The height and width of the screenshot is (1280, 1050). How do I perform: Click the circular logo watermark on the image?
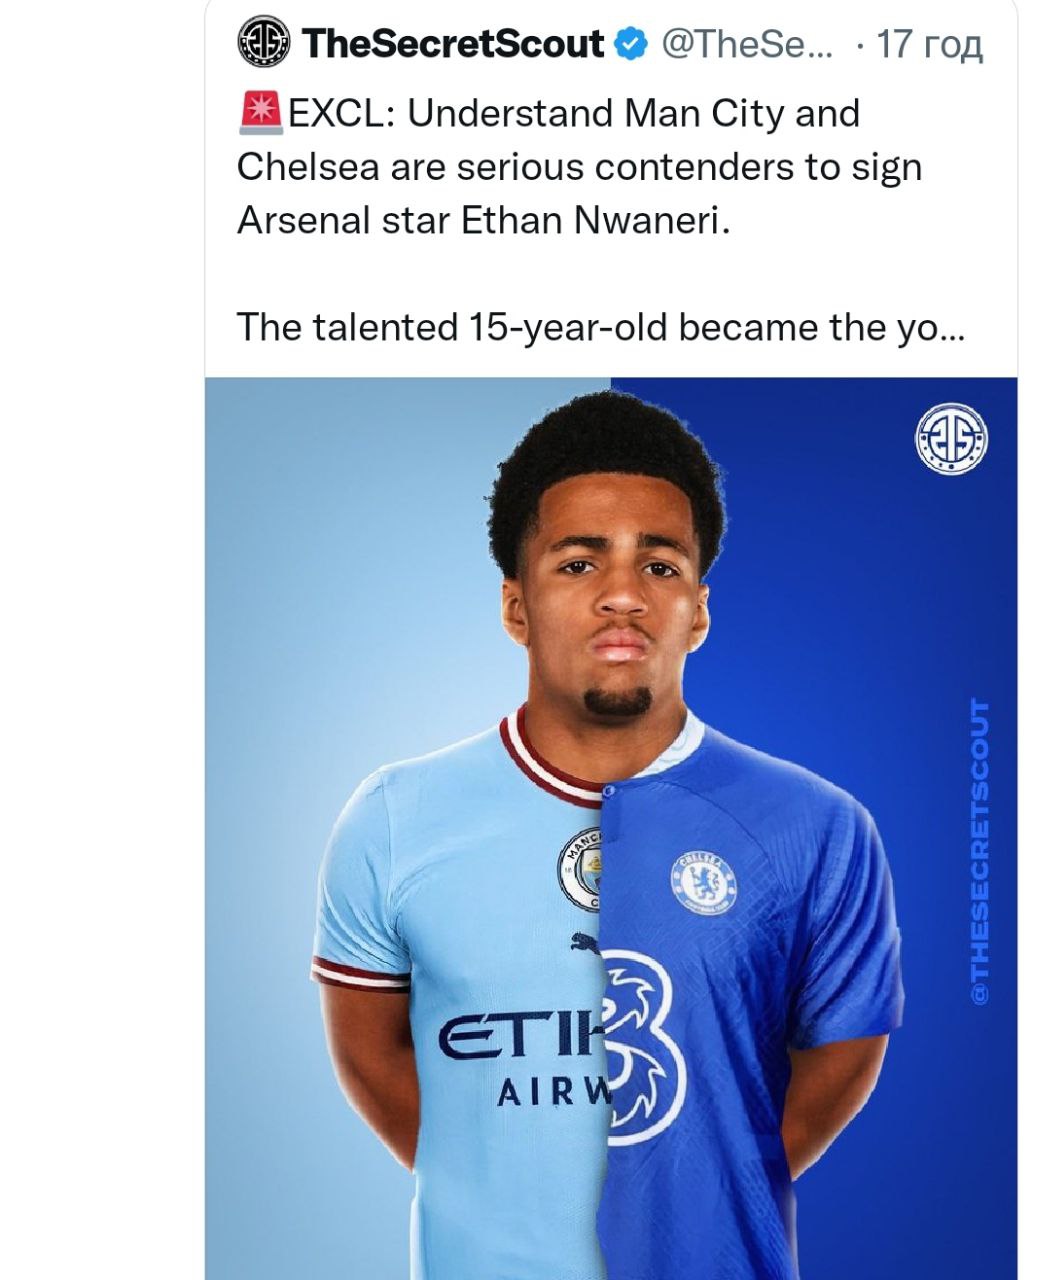tap(951, 437)
